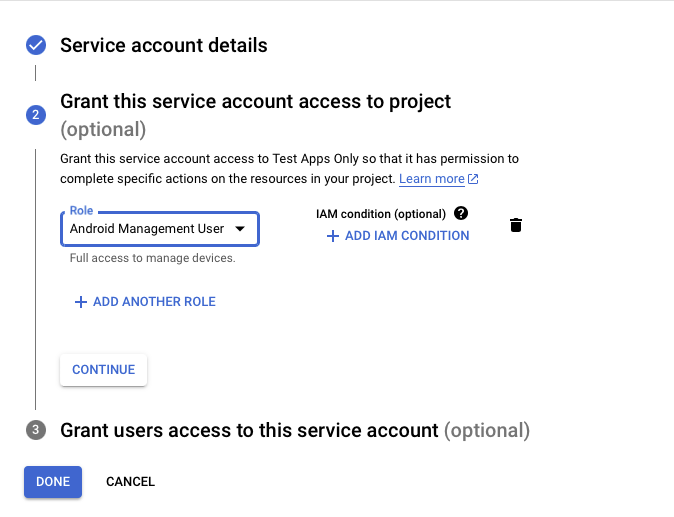This screenshot has height=517, width=674.
Task: Click ADD IAM CONDITION
Action: tap(398, 236)
